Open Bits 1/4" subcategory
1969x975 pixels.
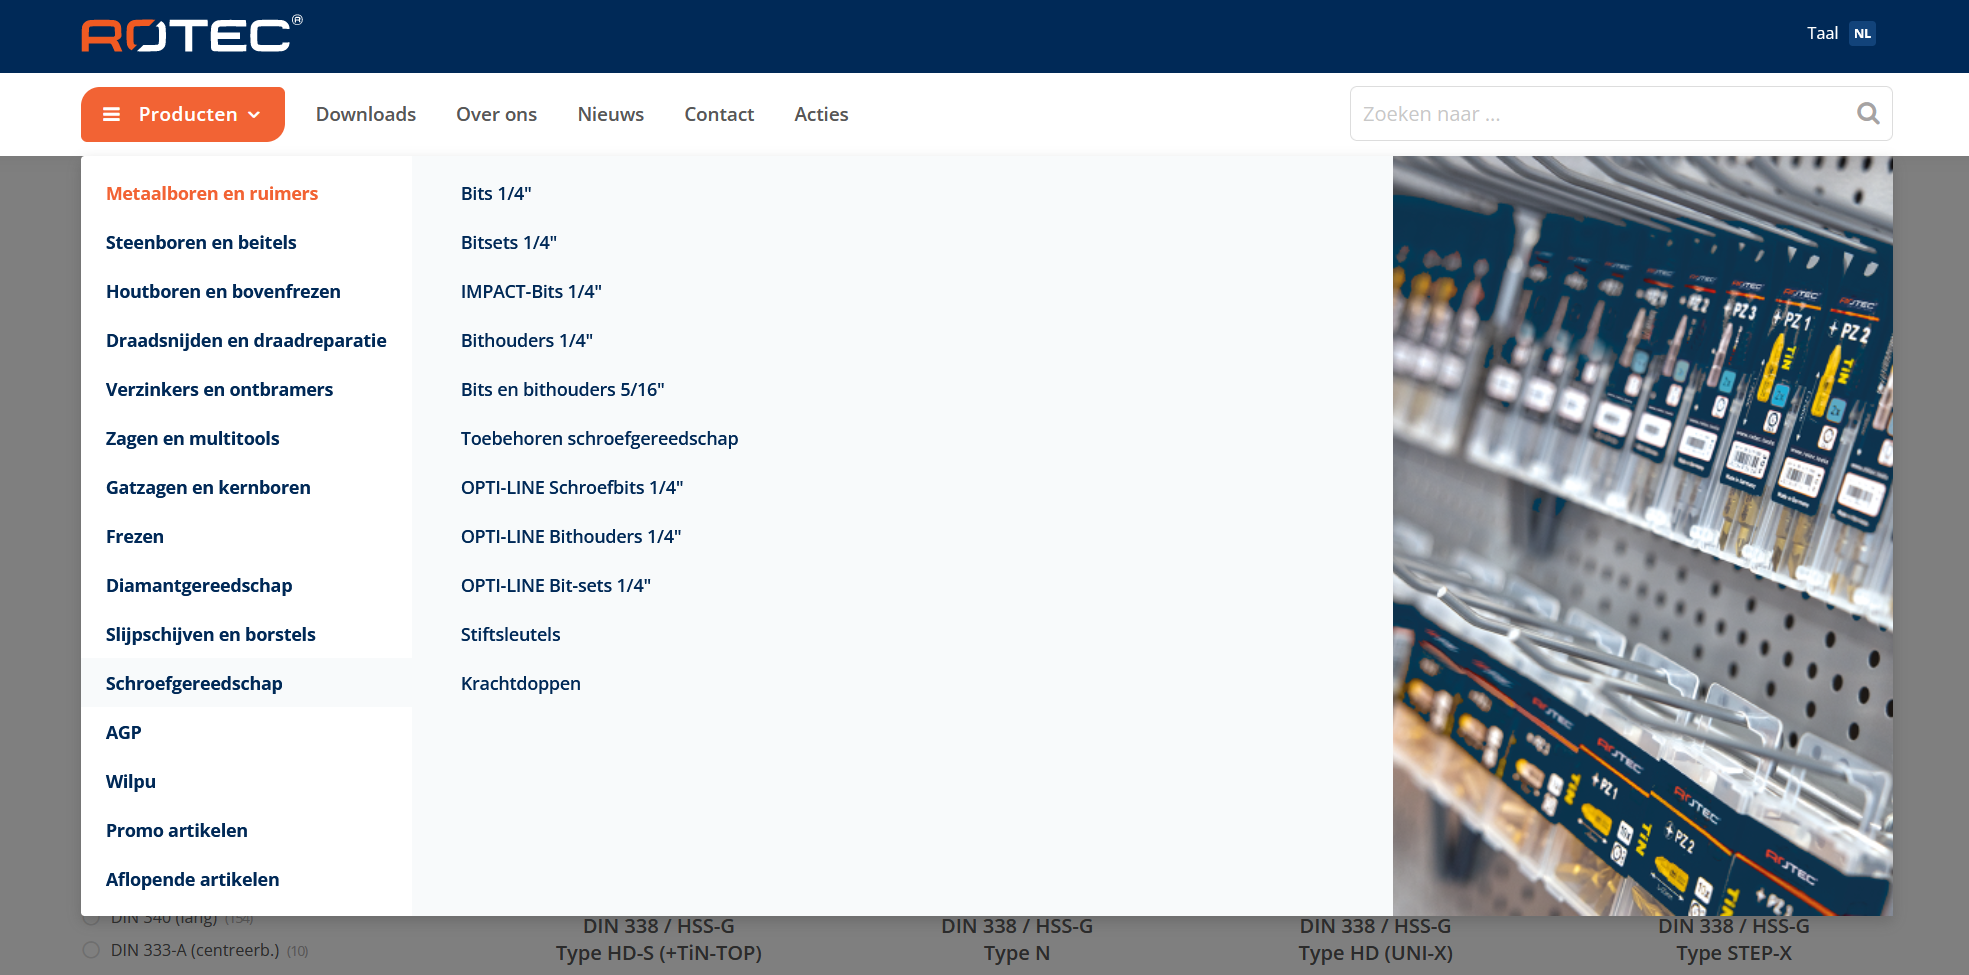coord(496,194)
